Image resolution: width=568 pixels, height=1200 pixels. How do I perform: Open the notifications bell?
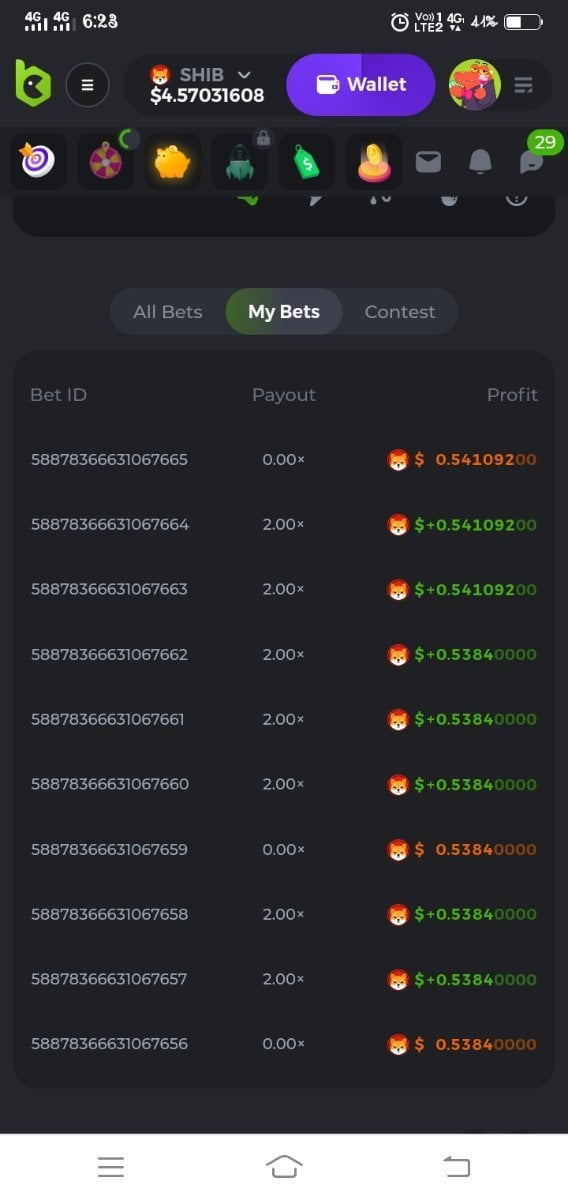click(481, 161)
